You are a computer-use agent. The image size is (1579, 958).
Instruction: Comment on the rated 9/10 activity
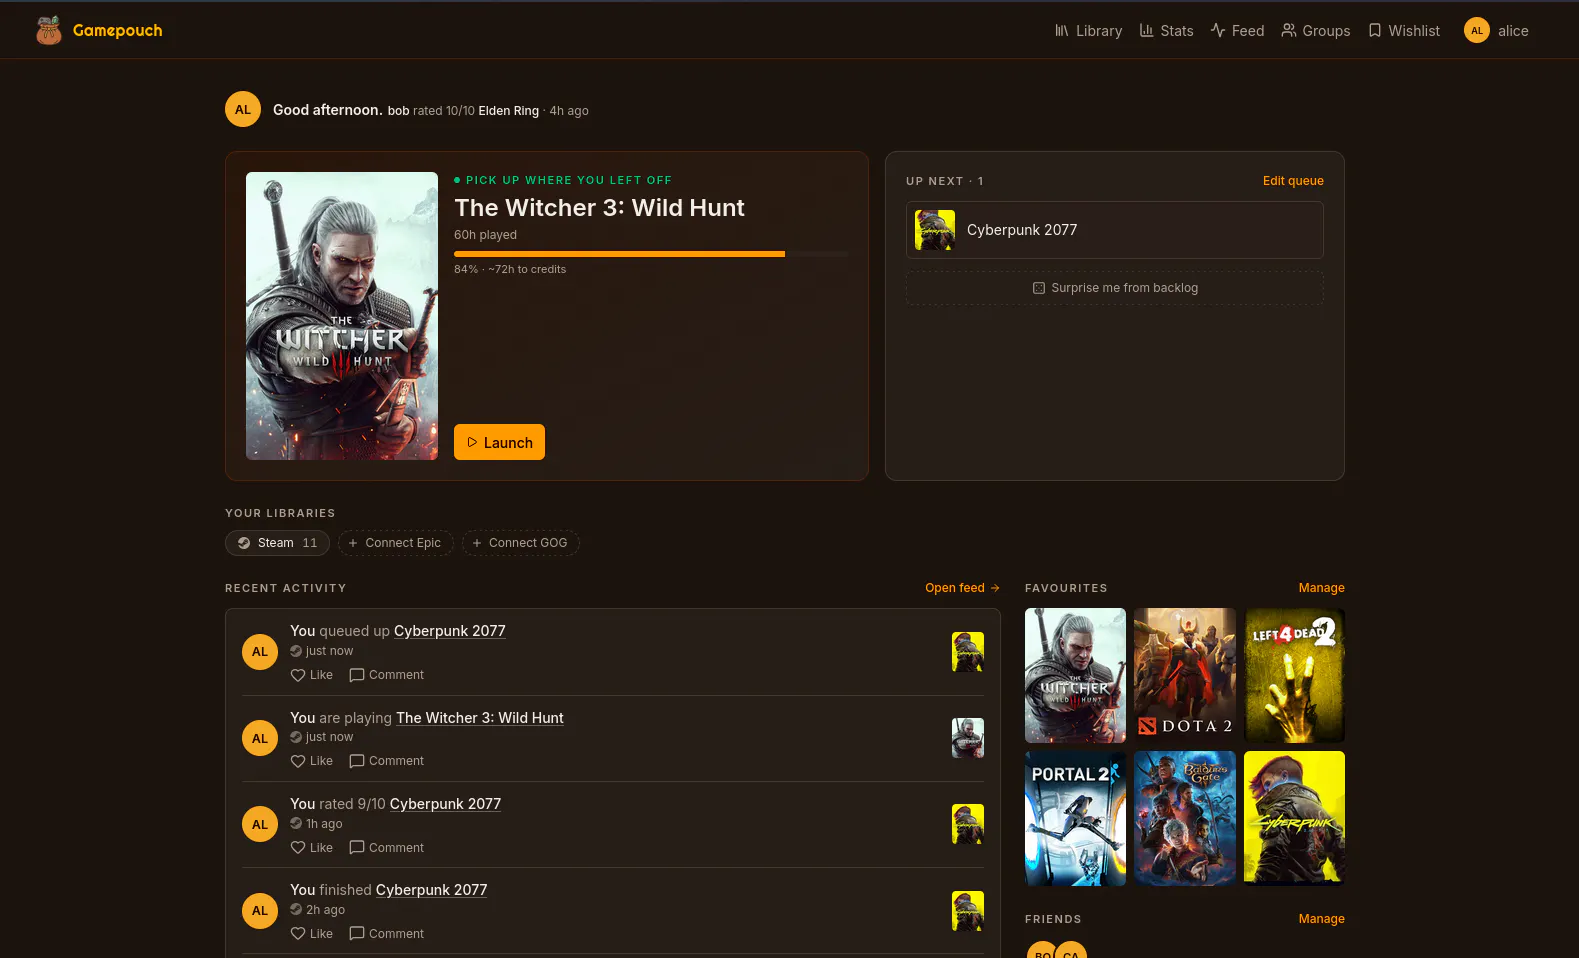[x=387, y=848]
